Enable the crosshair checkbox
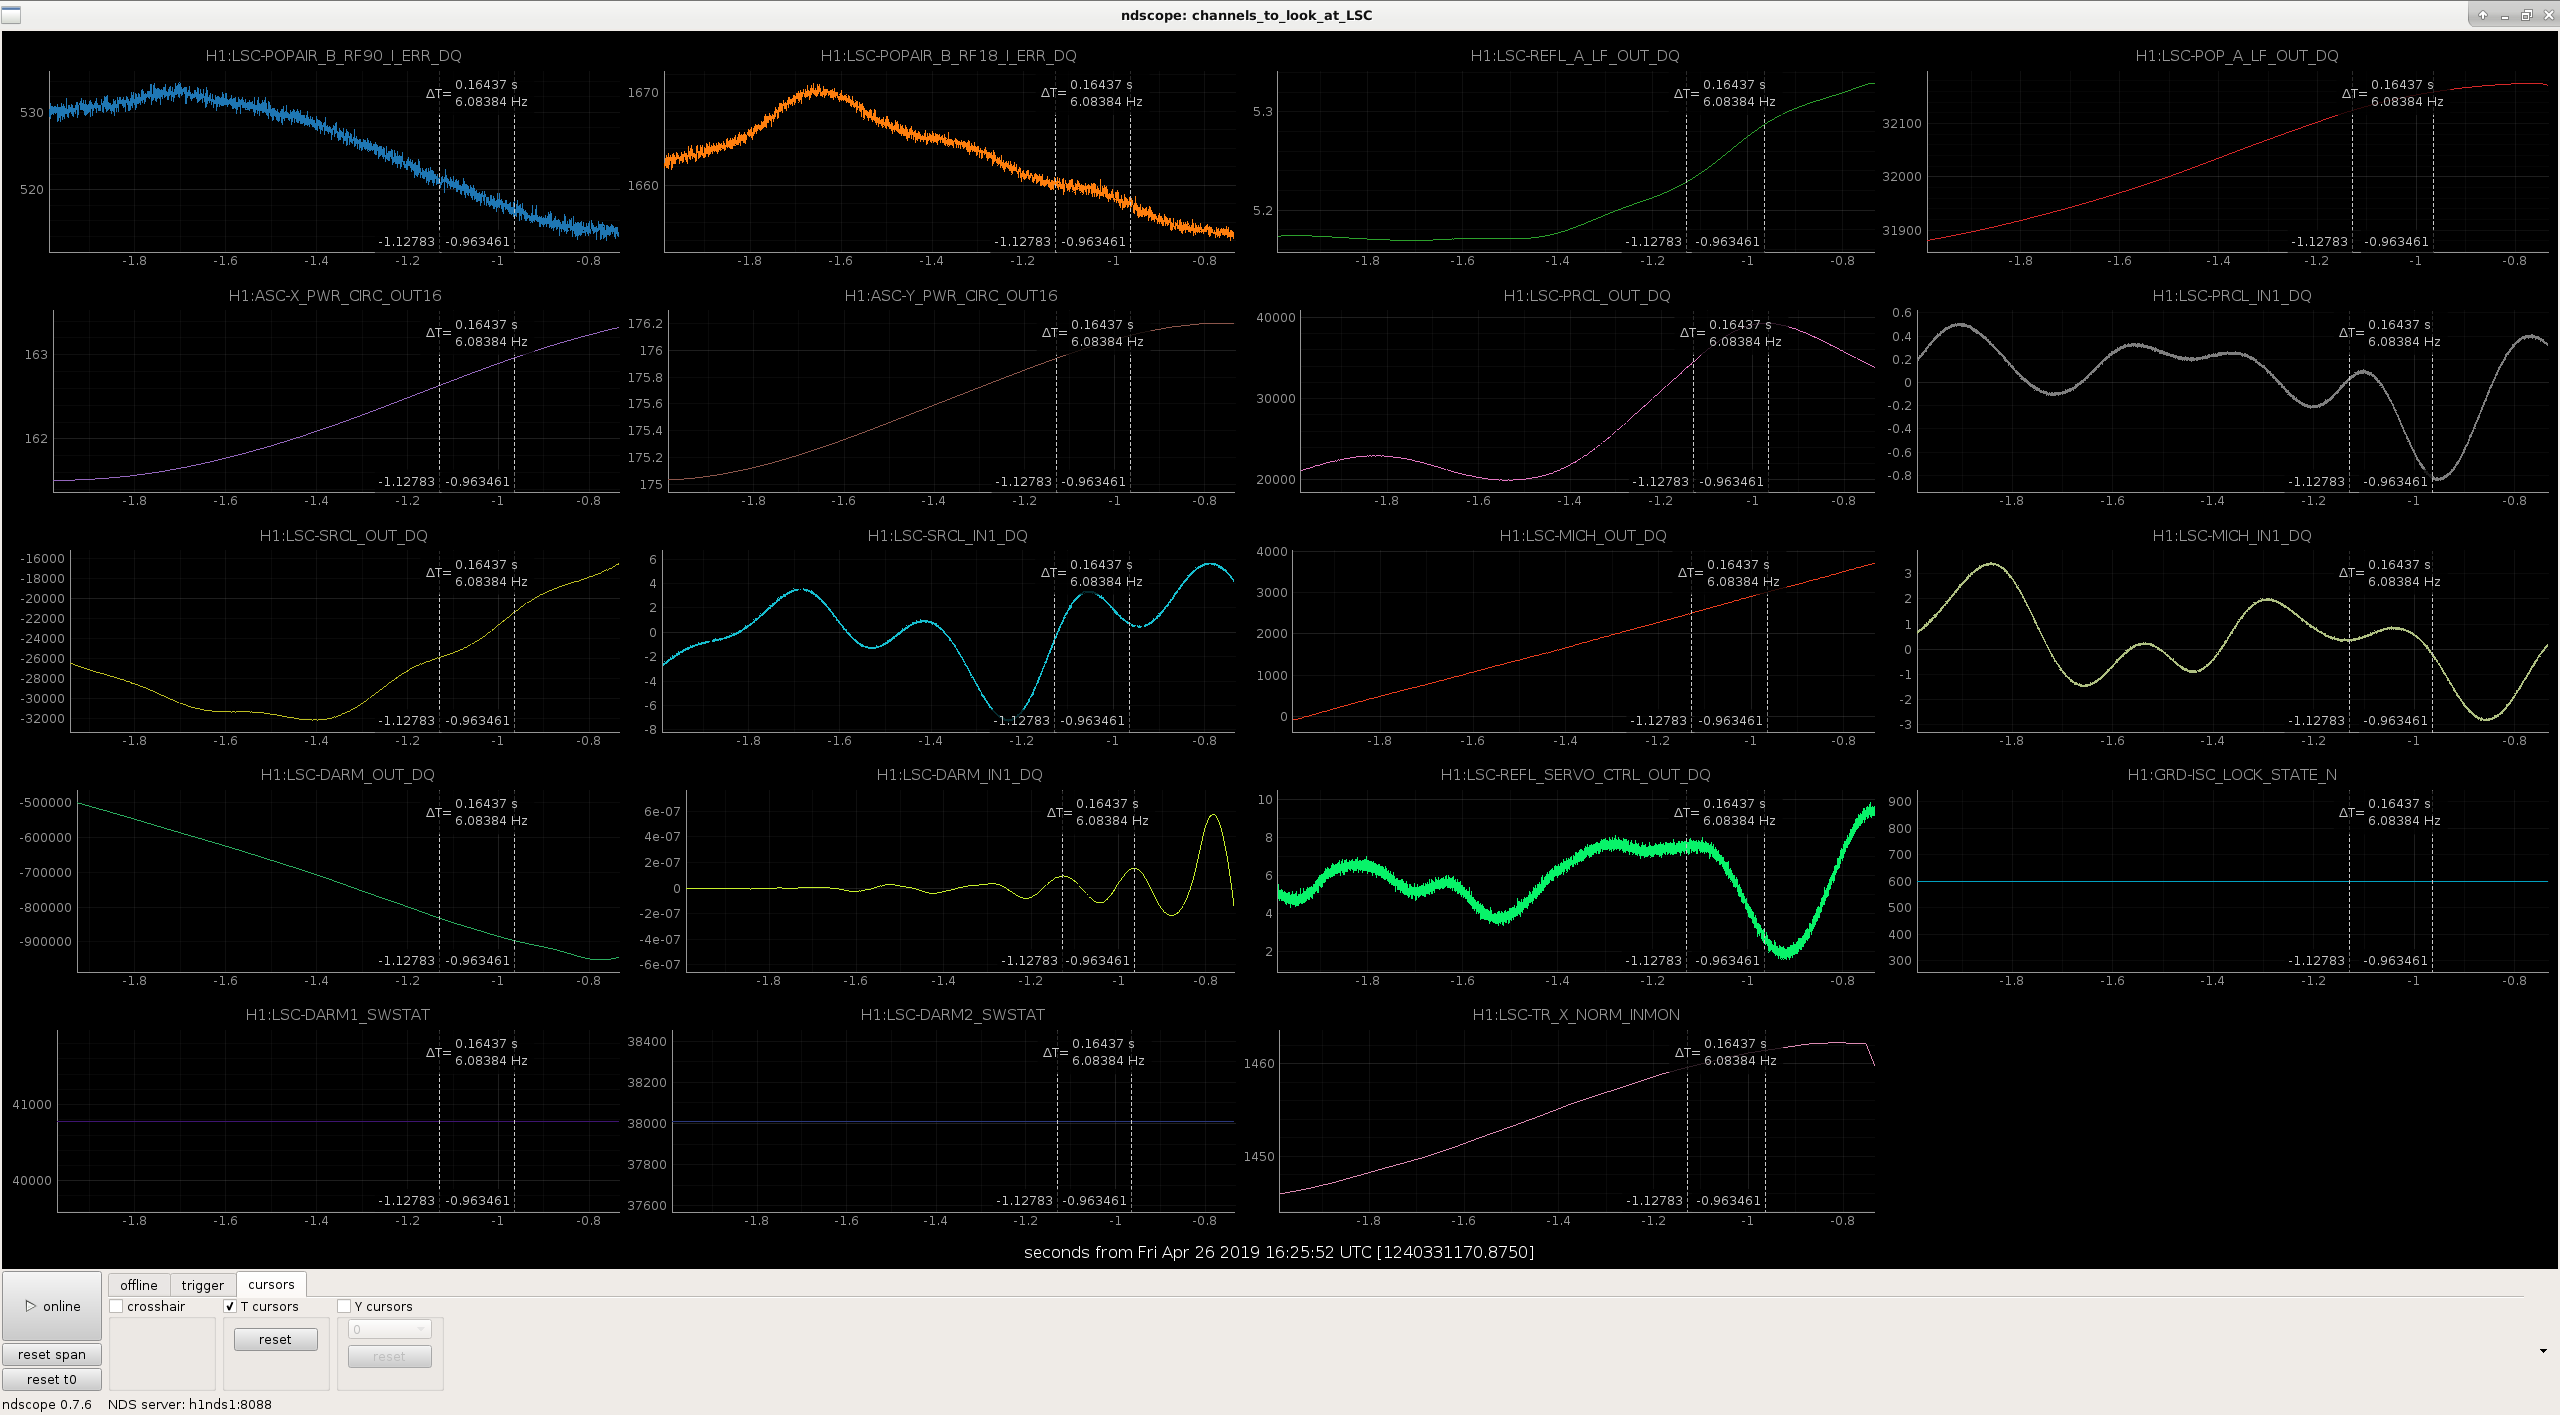This screenshot has width=2560, height=1415. point(117,1307)
